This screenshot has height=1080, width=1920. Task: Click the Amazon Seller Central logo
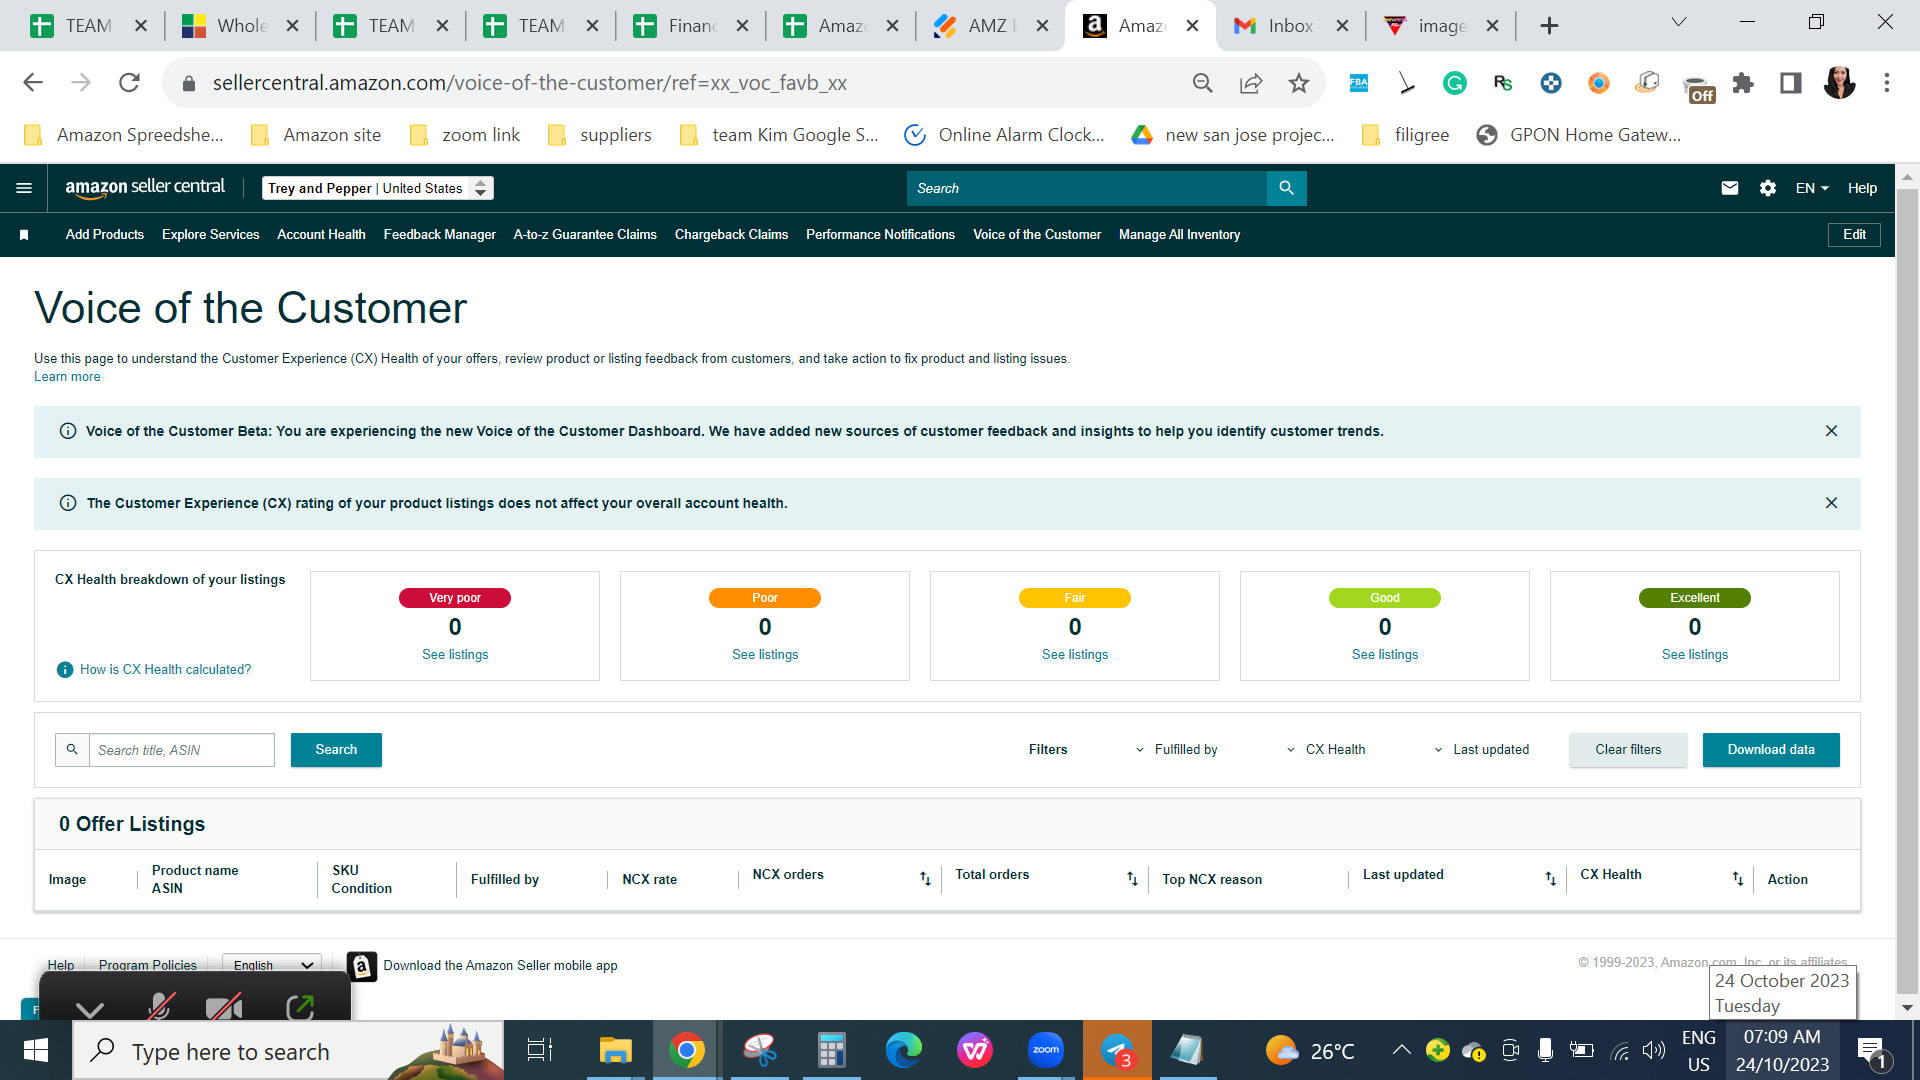[145, 188]
